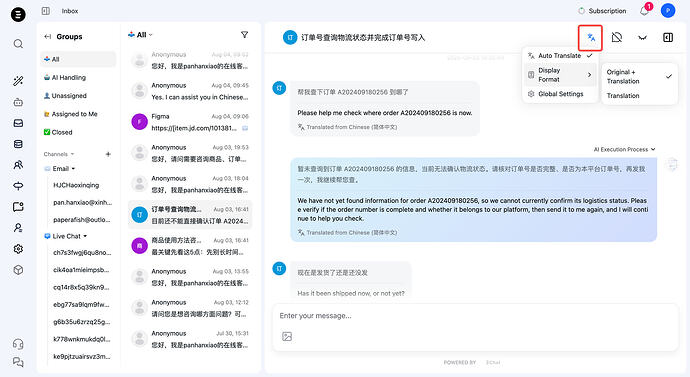Select Translation only display format
Screen dimensions: 690x377
point(639,95)
